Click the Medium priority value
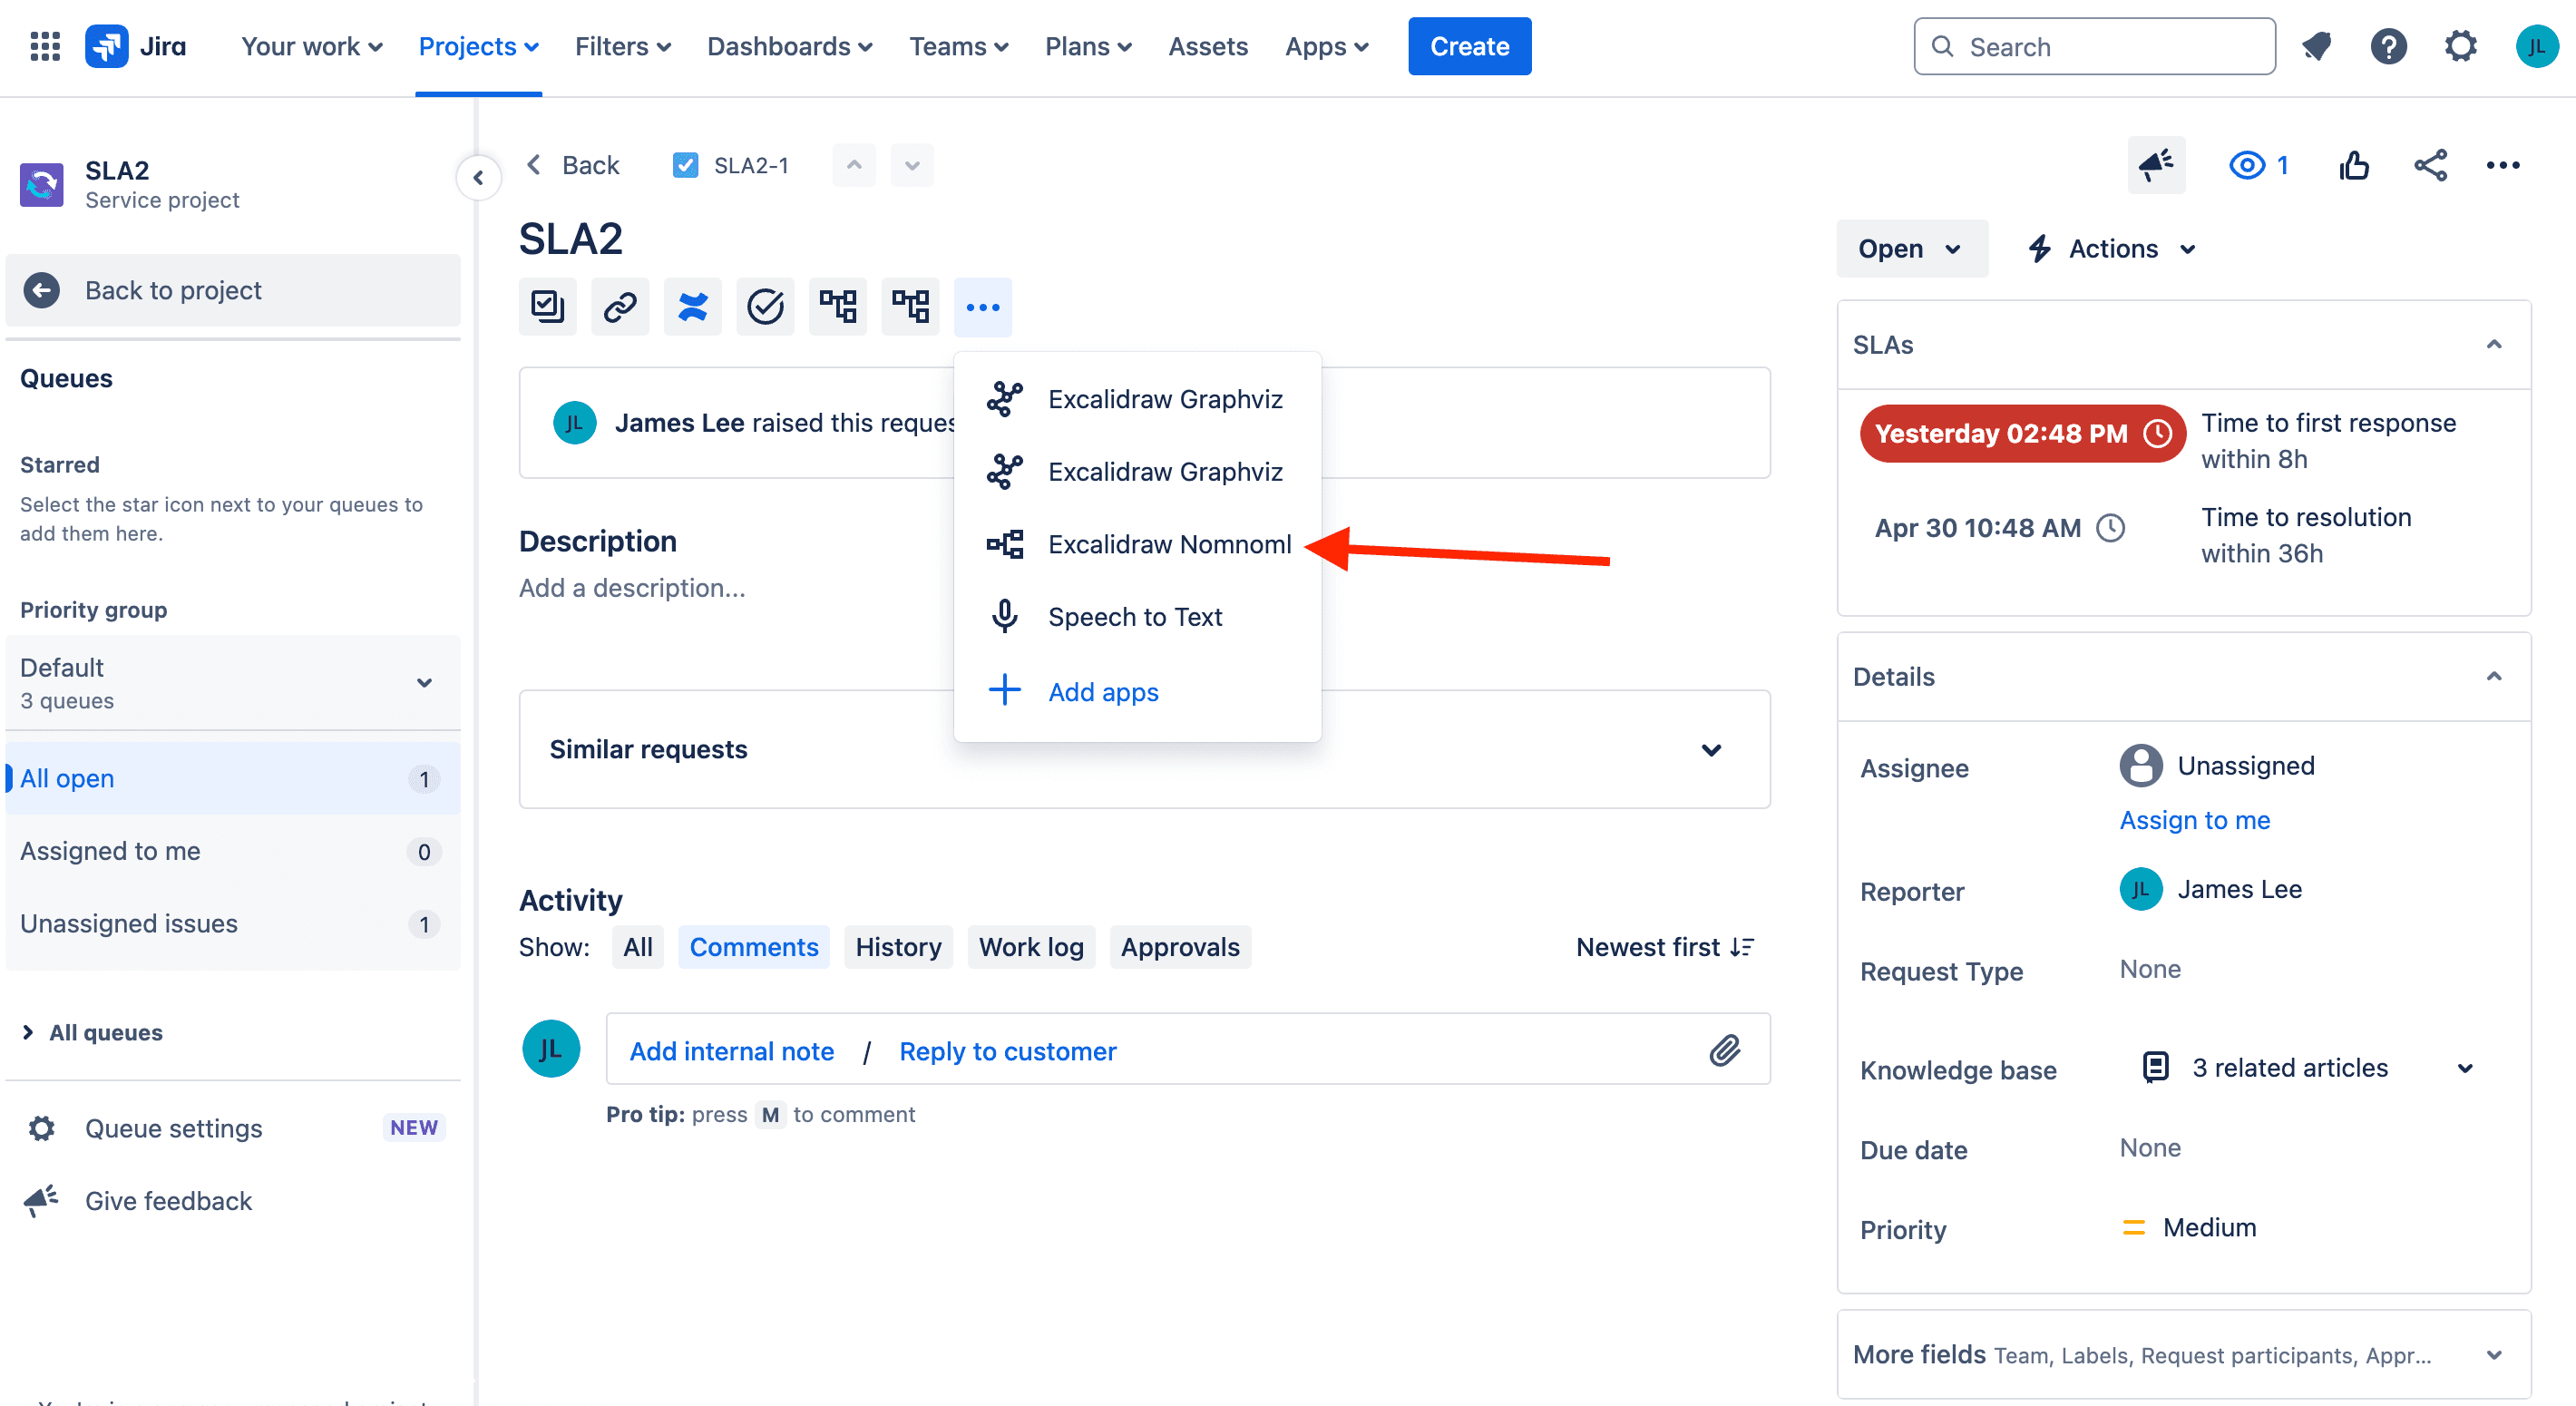2576x1406 pixels. [2188, 1227]
